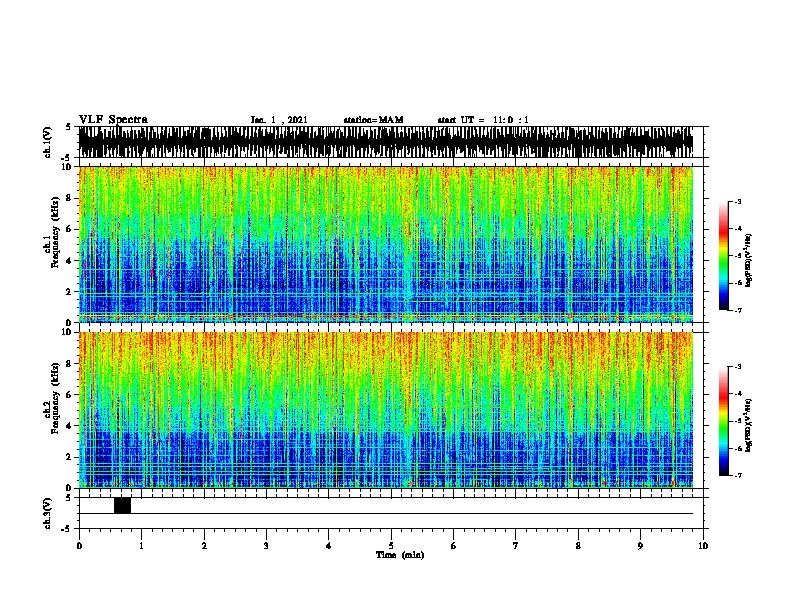
Task: Click the black pulse block in ch.3 panel
Action: pyautogui.click(x=122, y=505)
